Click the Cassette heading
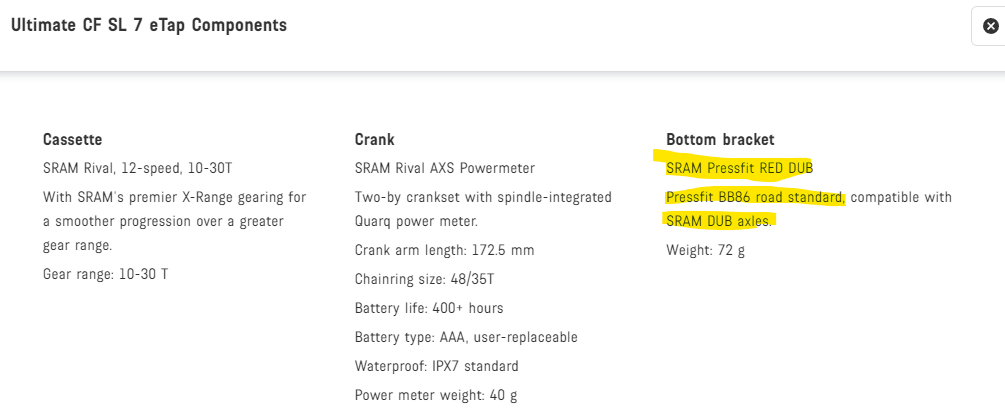 [73, 139]
